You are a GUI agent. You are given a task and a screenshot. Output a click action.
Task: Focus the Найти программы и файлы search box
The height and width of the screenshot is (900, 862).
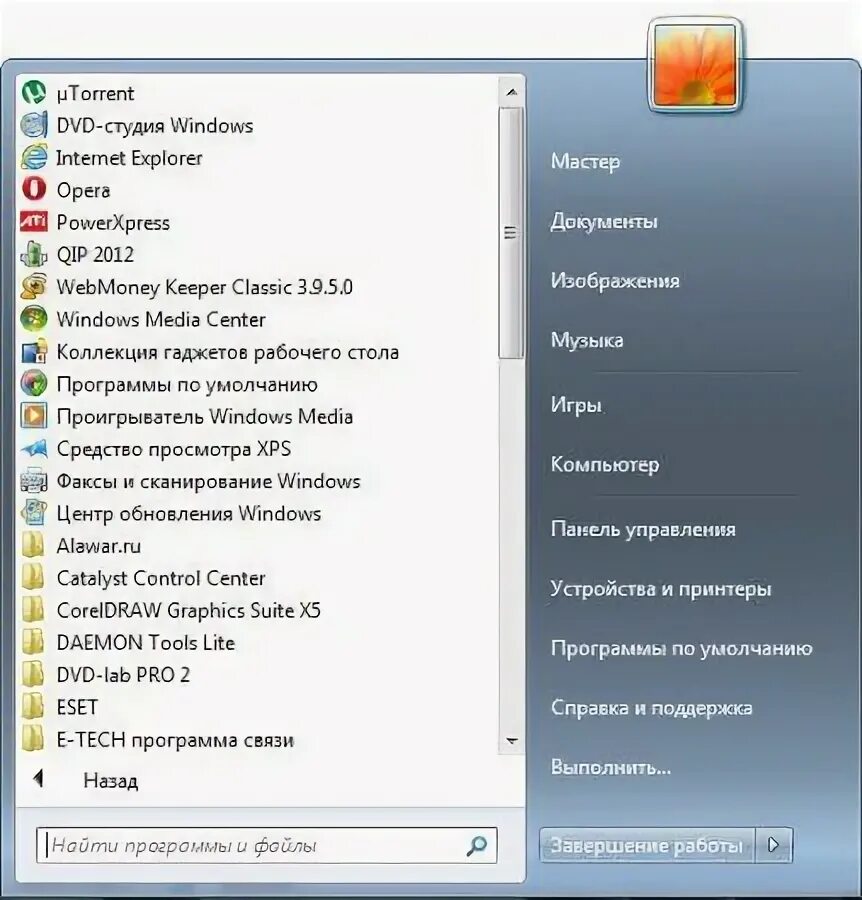[x=266, y=845]
